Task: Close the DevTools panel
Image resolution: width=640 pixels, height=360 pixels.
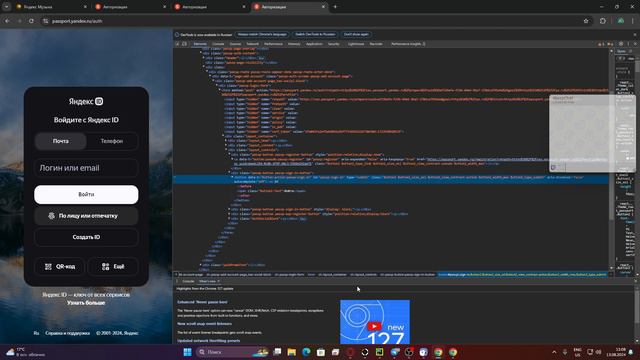Action: tap(635, 44)
